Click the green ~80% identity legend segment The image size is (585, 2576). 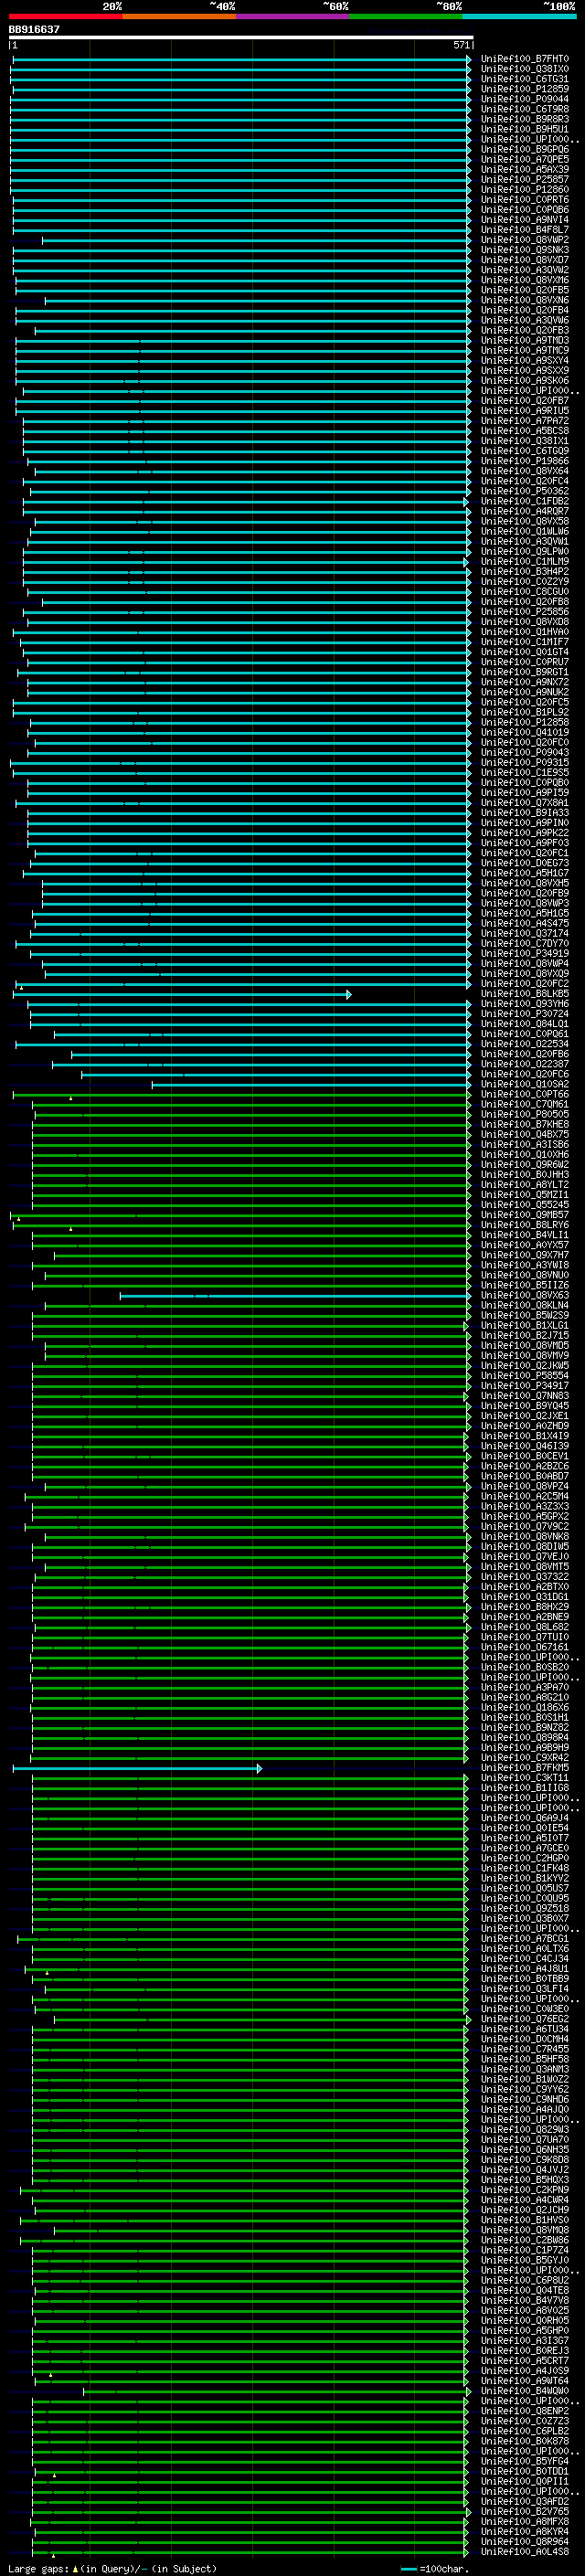coord(406,16)
